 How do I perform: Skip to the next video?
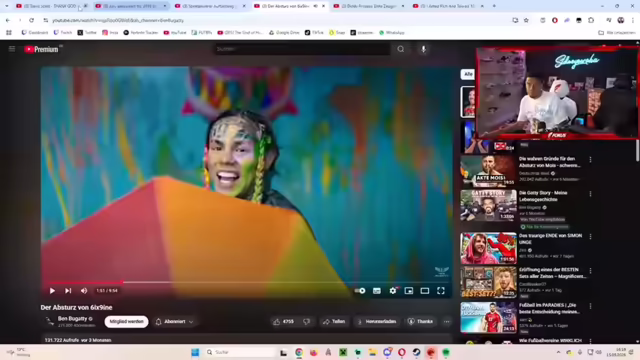point(68,291)
